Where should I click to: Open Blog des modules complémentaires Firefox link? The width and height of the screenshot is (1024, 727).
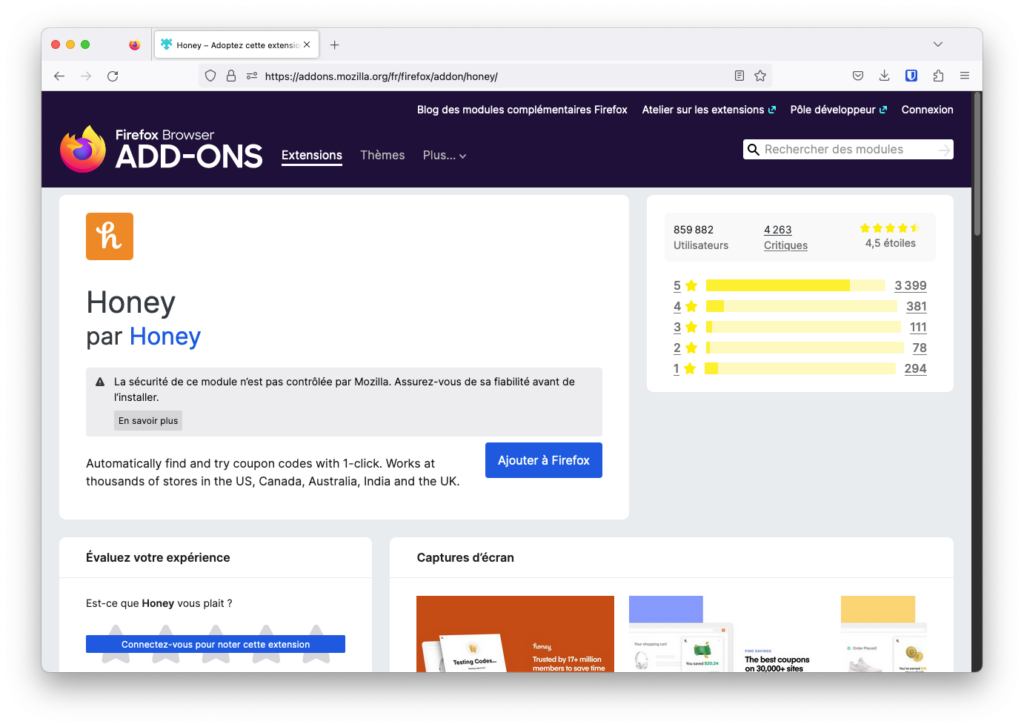coord(522,110)
